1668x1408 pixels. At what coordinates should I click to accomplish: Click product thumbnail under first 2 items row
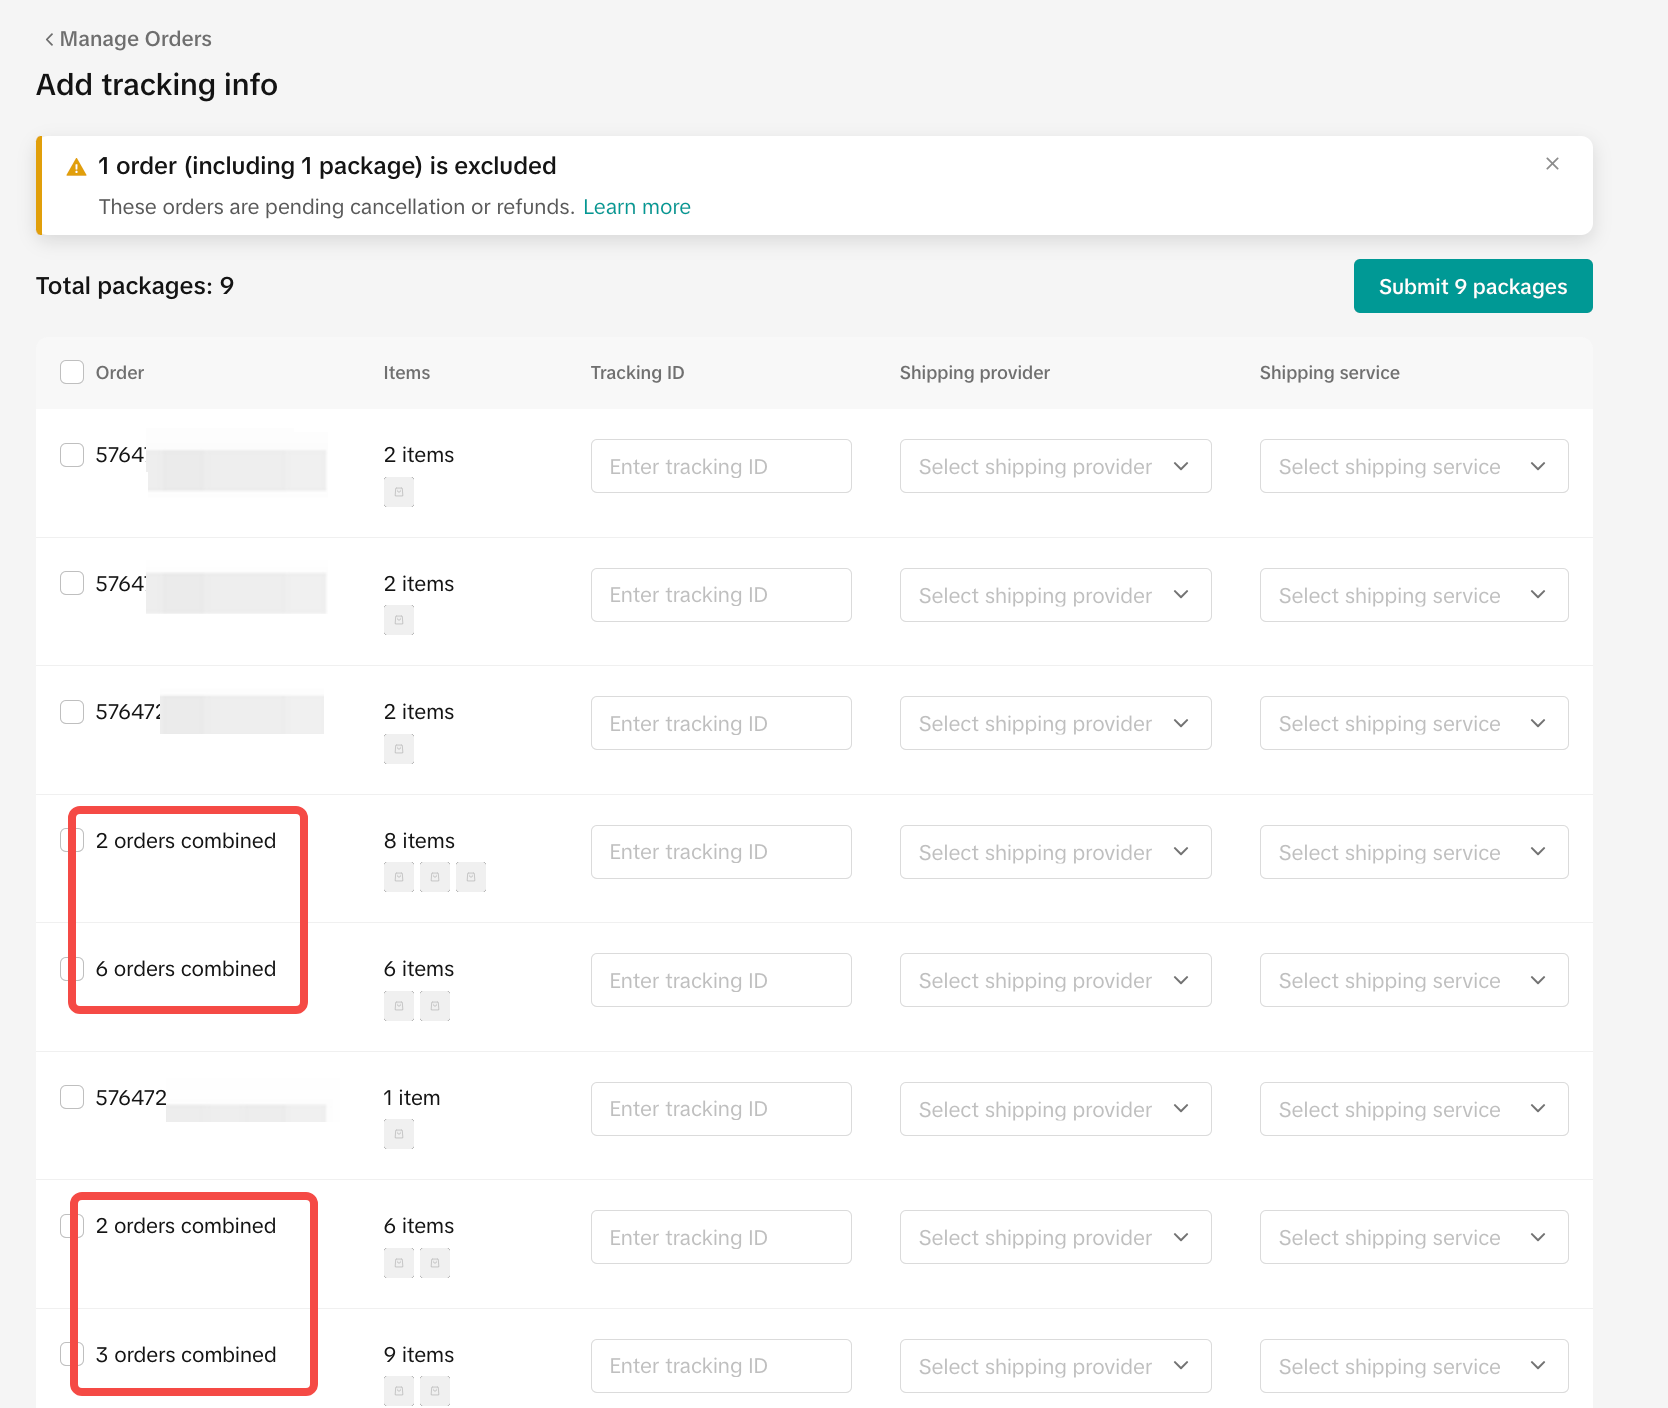click(x=399, y=492)
